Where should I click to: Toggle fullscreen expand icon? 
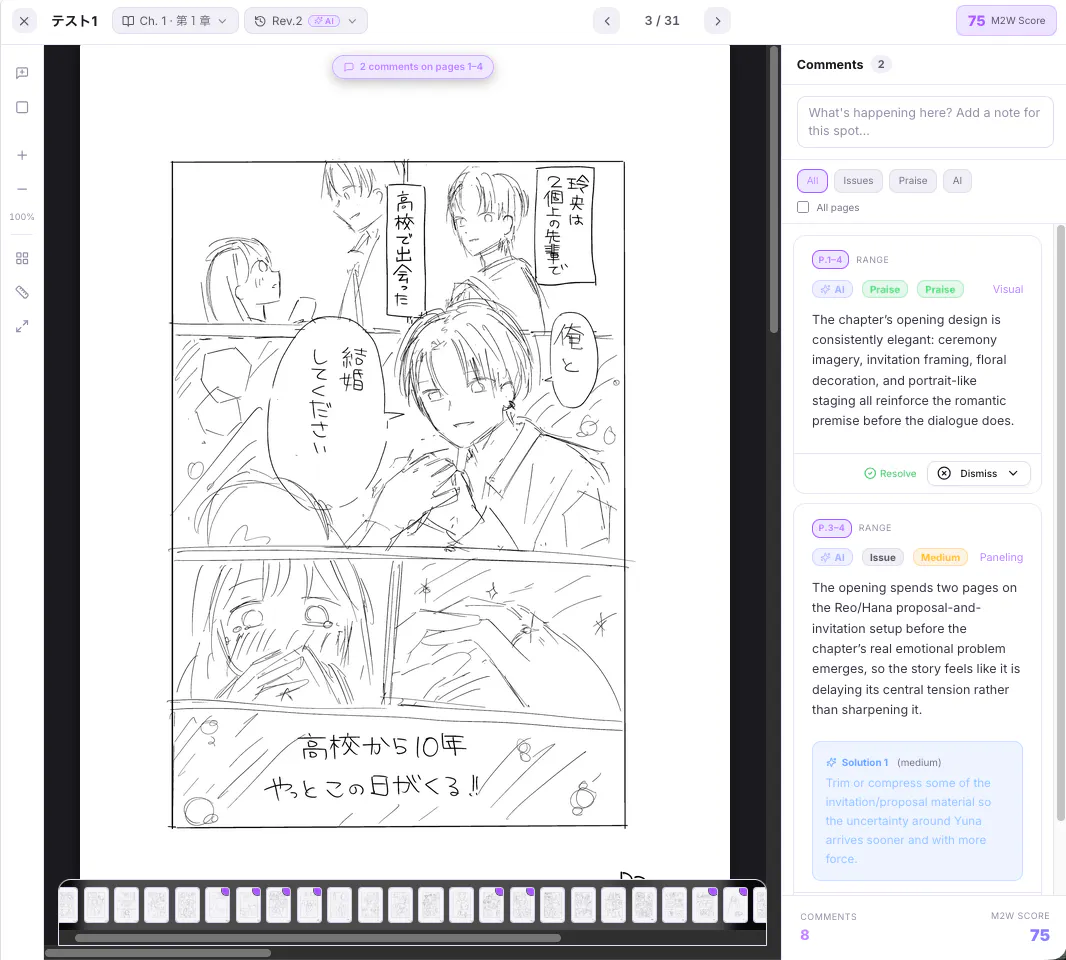pos(22,326)
